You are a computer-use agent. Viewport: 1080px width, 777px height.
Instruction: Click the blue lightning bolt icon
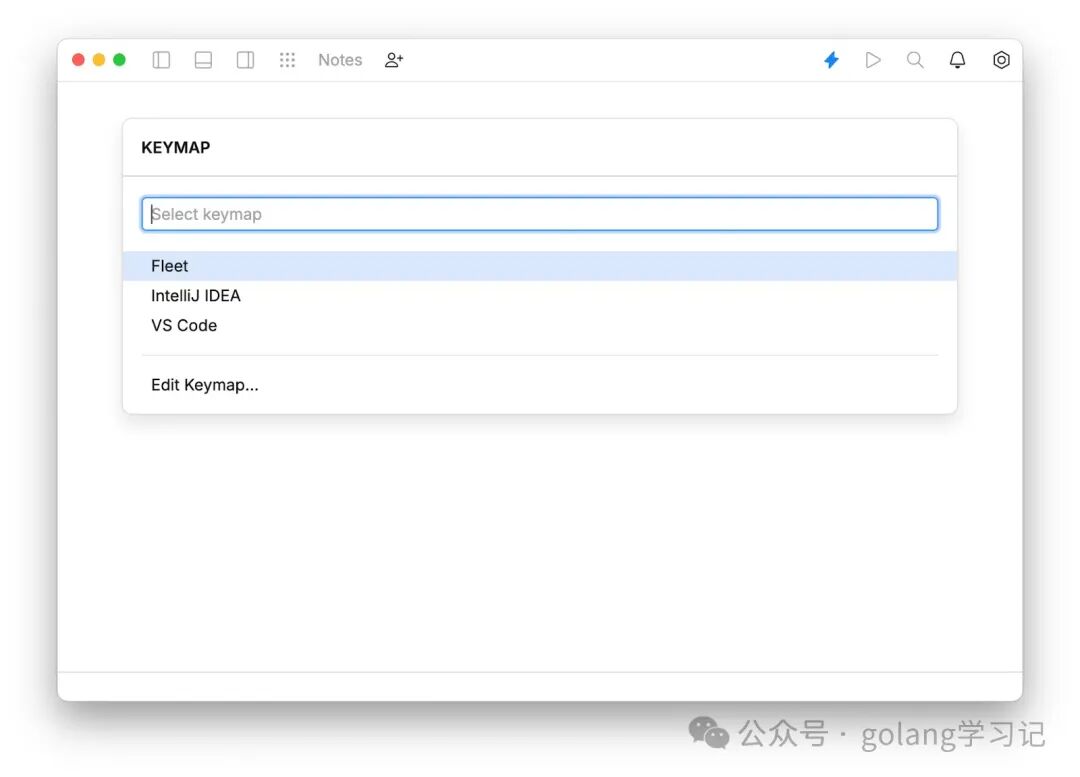coord(831,60)
